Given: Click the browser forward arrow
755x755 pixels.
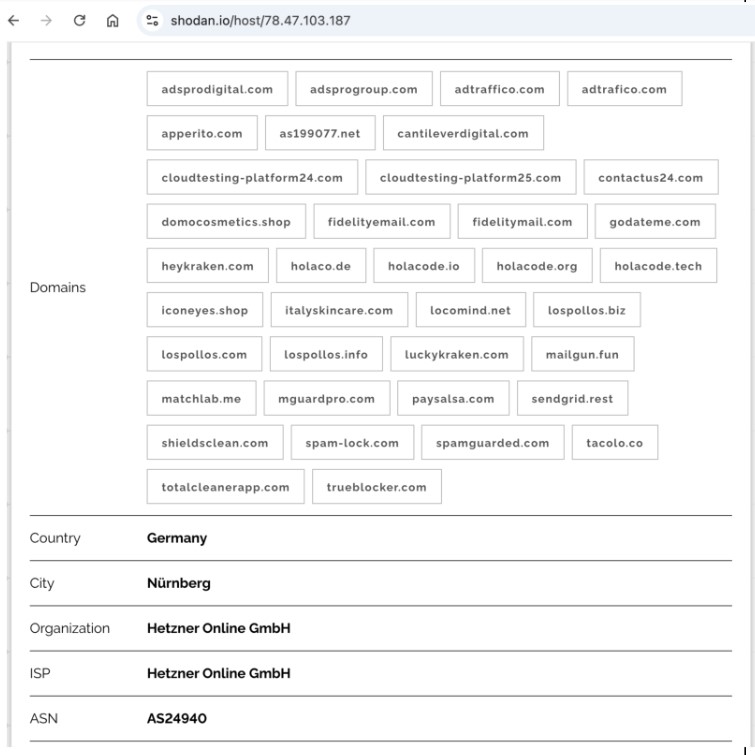Looking at the screenshot, I should (x=46, y=20).
